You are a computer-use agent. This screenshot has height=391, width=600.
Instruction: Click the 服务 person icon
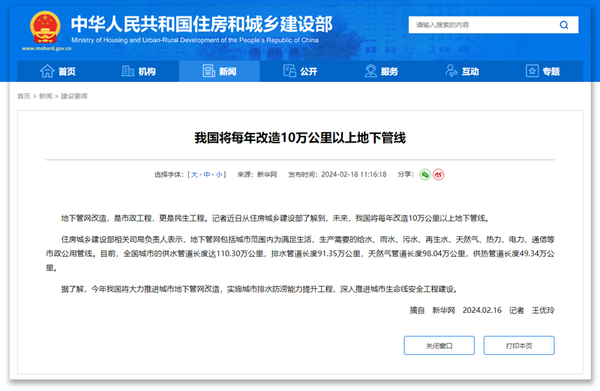(x=370, y=71)
